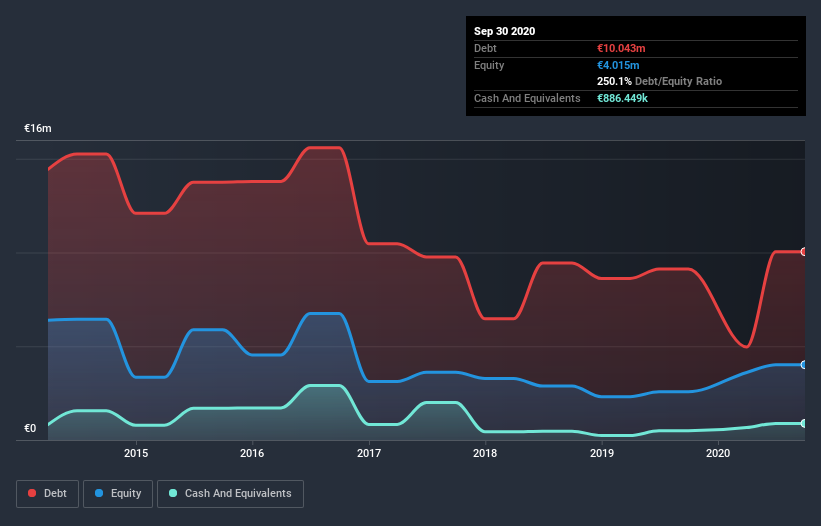Viewport: 821px width, 526px height.
Task: Click the Sep 30 2020 tooltip date
Action: click(x=504, y=31)
